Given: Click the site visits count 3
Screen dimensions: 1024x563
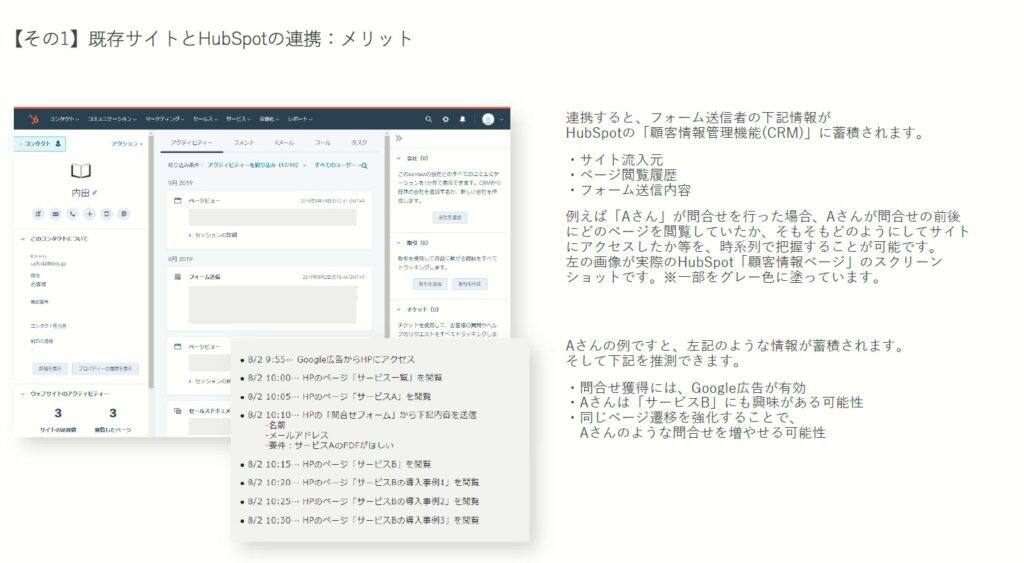Looking at the screenshot, I should pyautogui.click(x=58, y=413).
